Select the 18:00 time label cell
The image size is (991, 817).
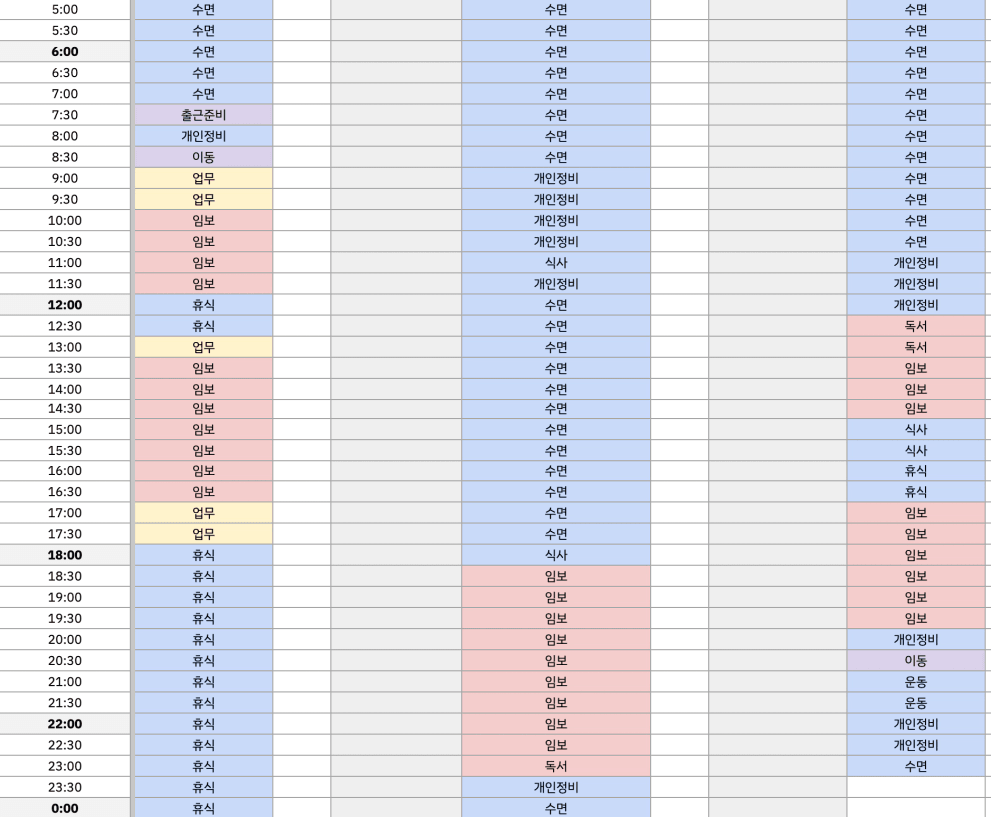[65, 555]
